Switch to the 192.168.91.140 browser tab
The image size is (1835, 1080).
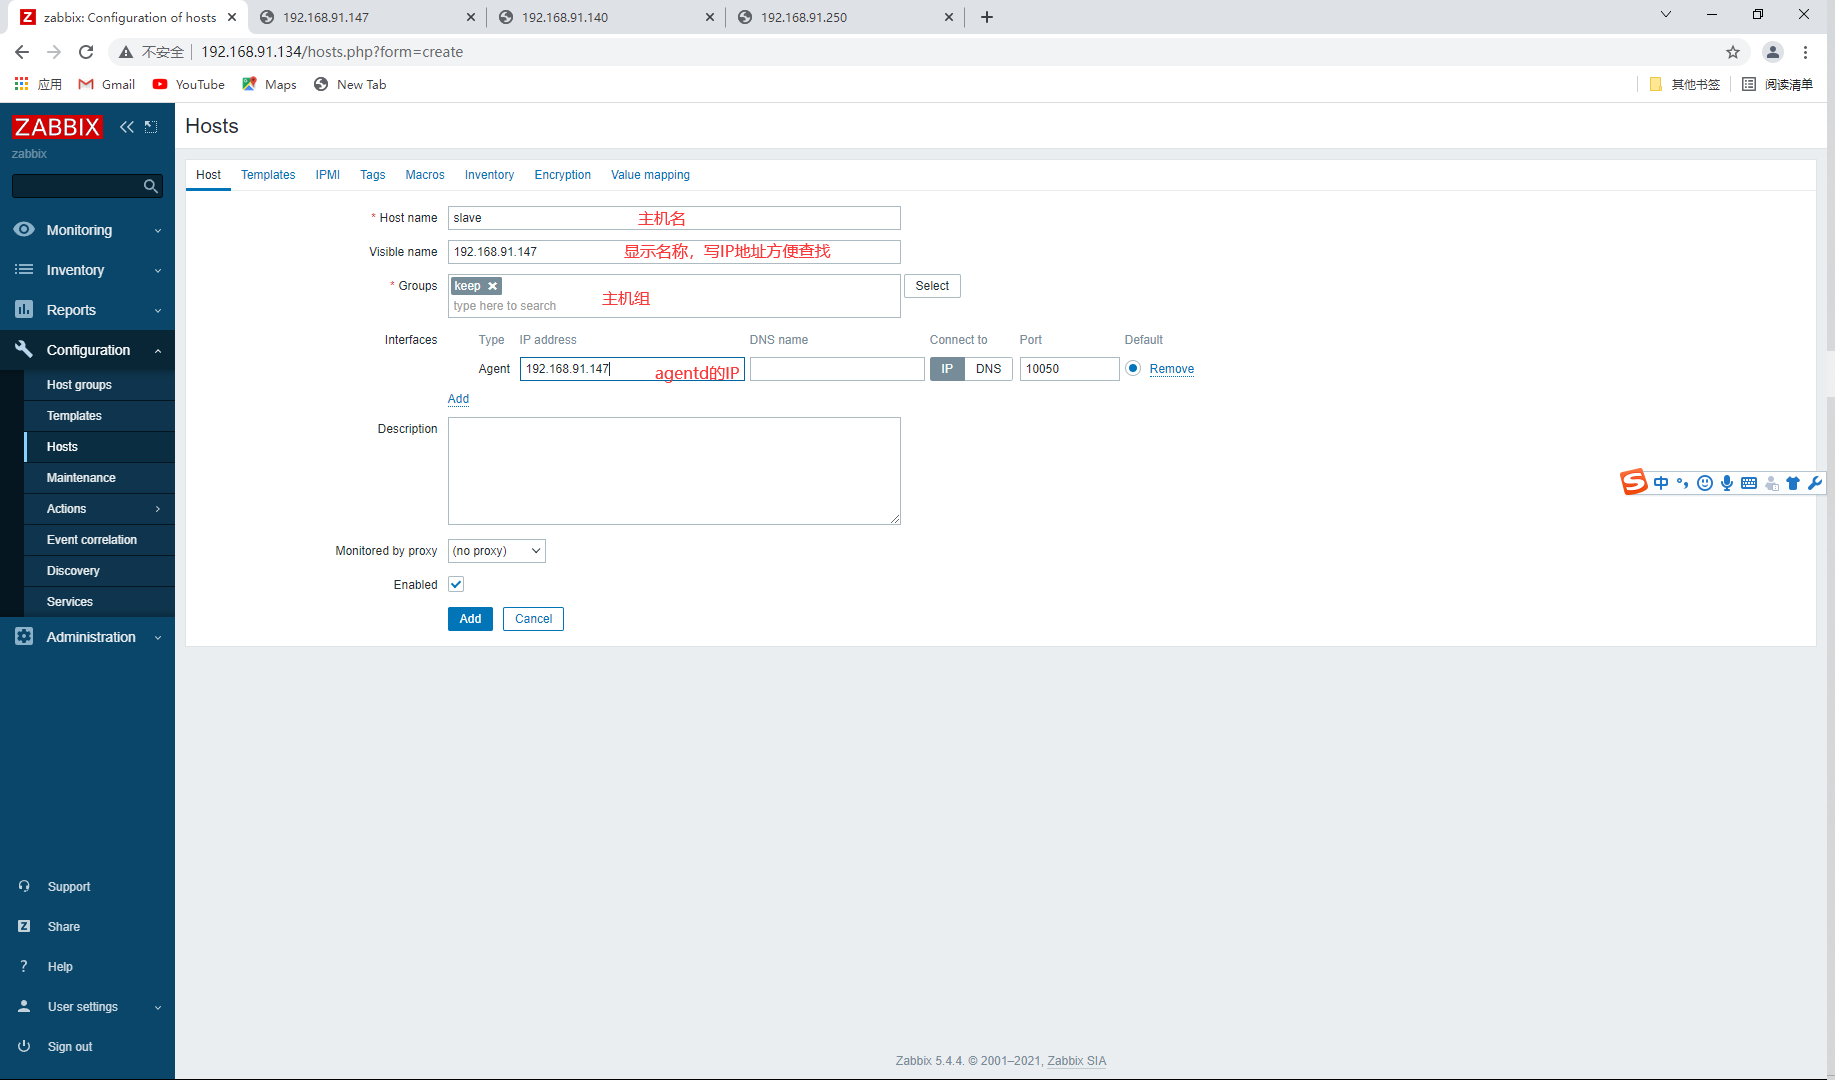605,17
